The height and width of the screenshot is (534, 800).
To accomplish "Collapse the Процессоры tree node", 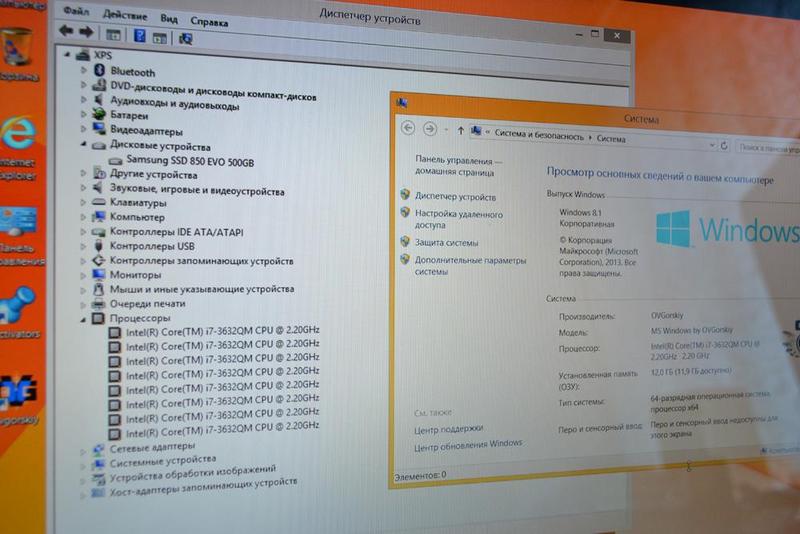I will pyautogui.click(x=83, y=318).
